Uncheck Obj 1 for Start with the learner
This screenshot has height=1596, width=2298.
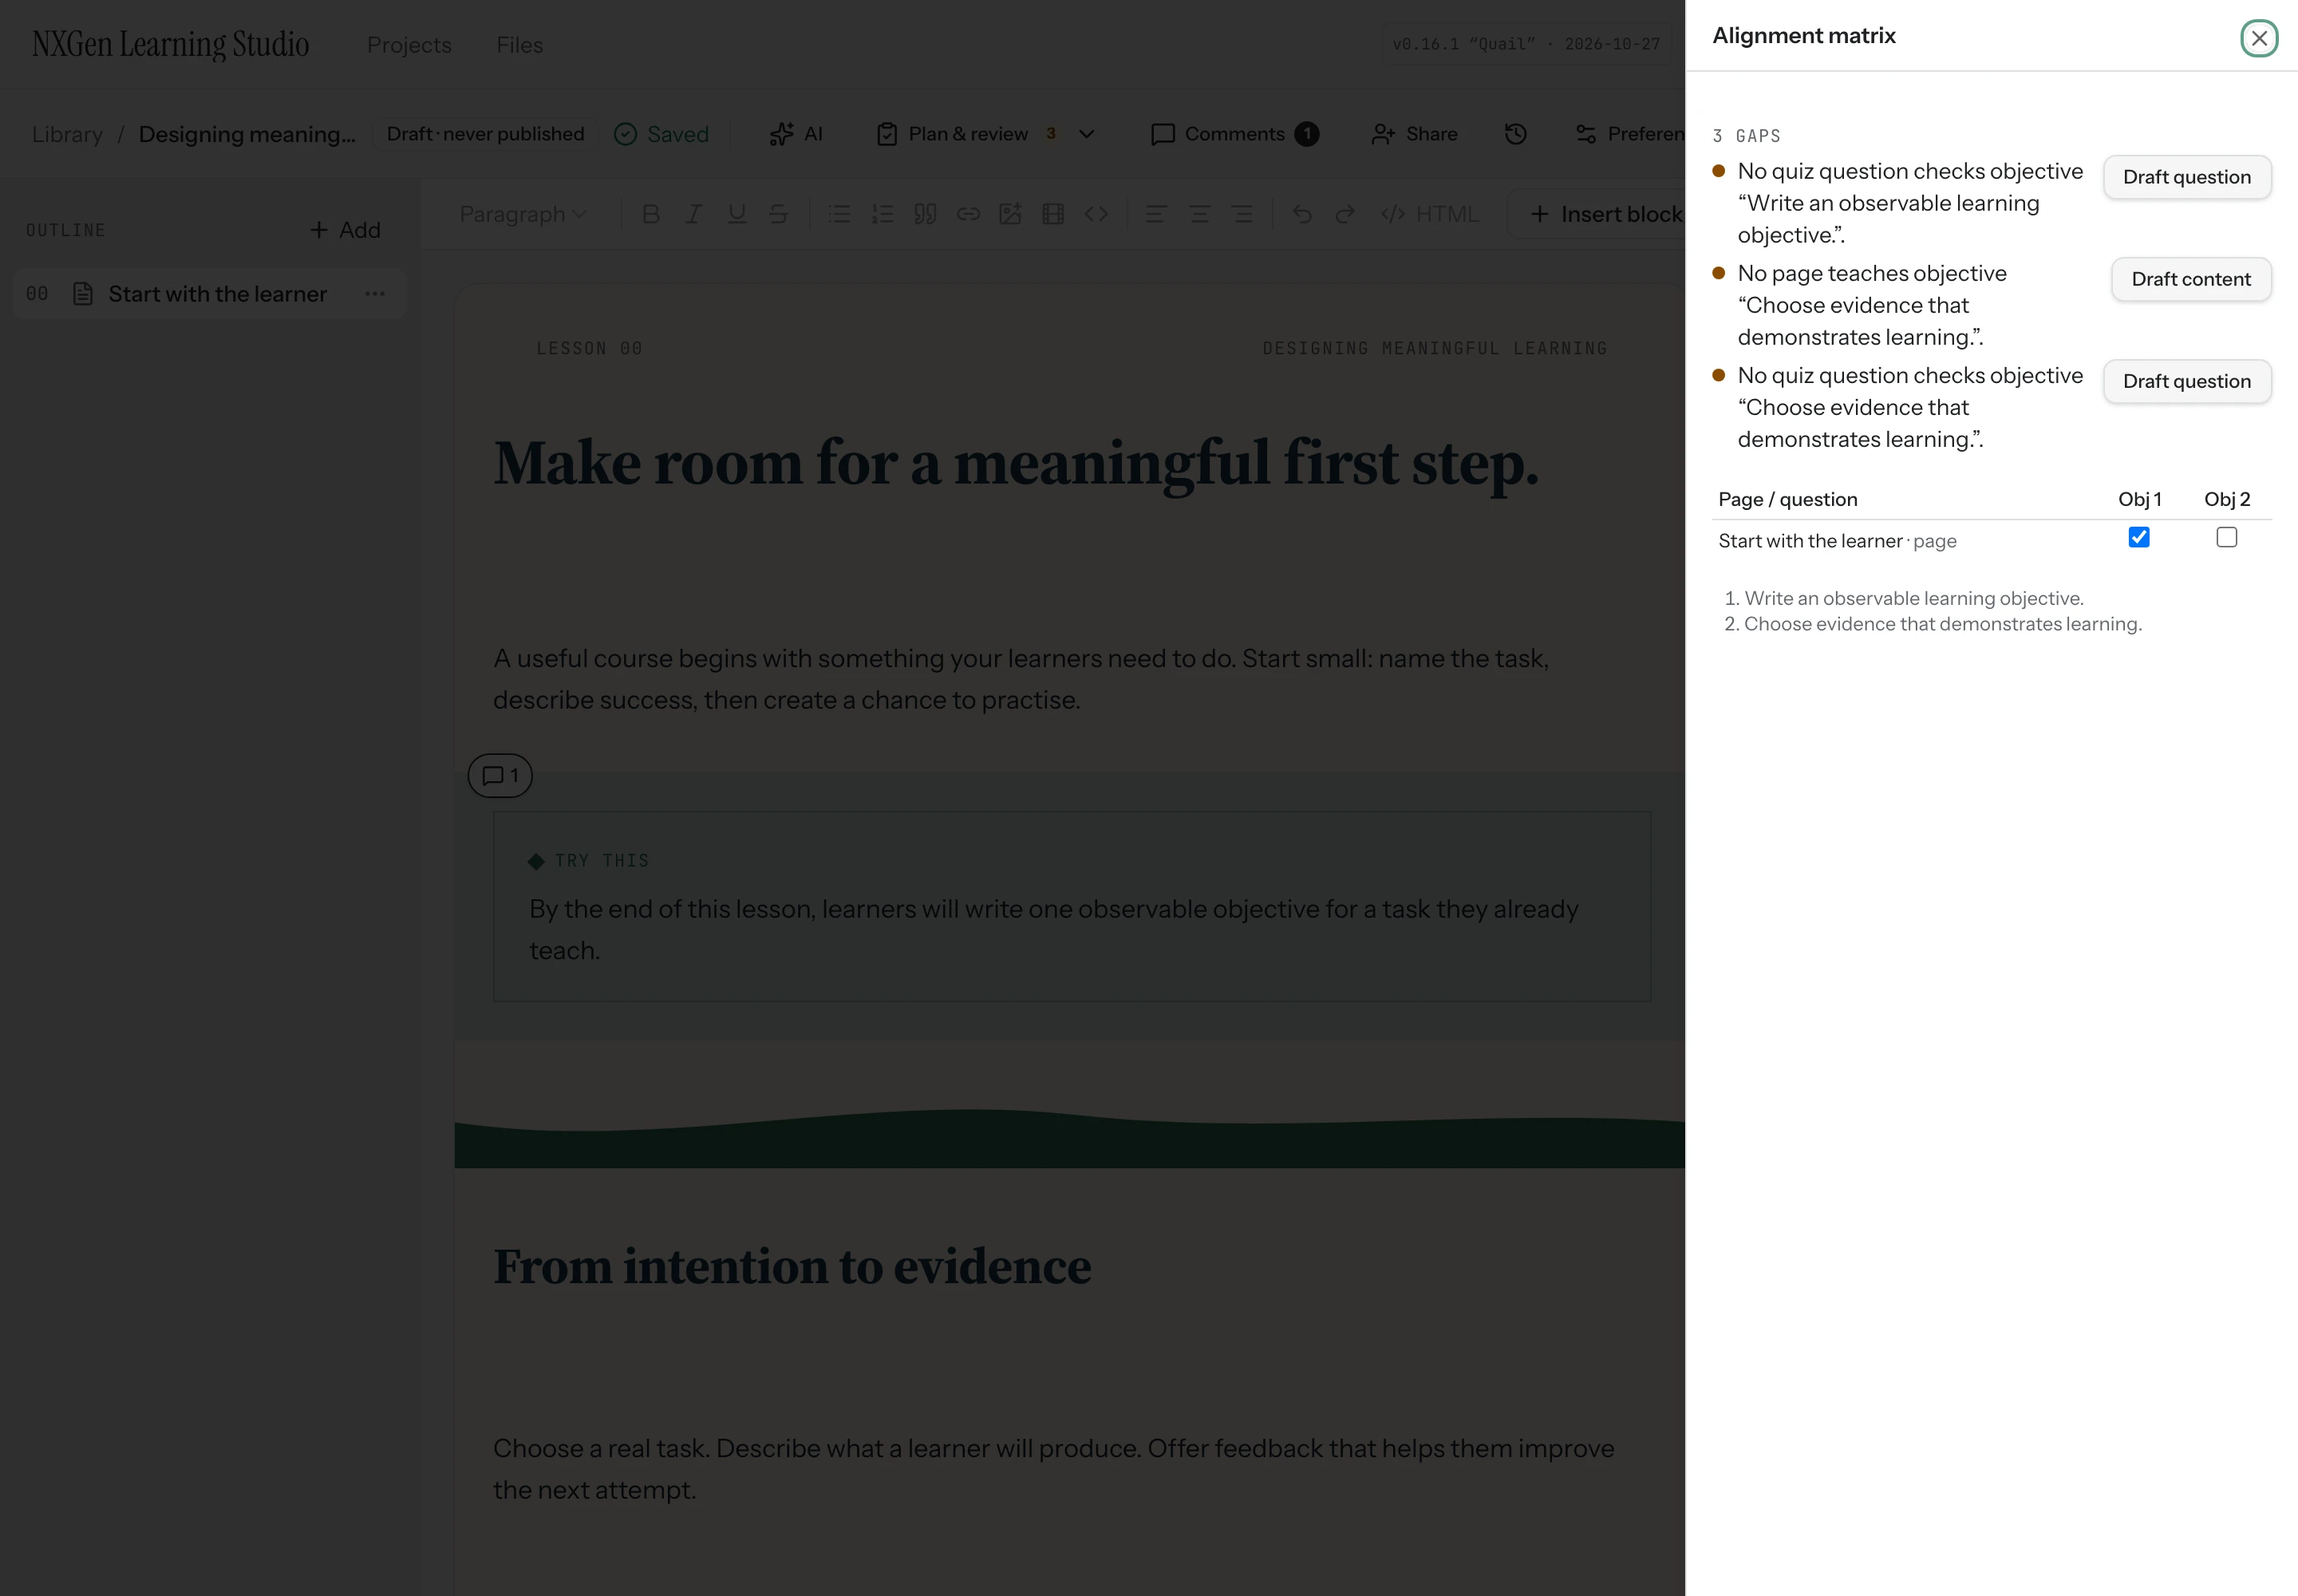2139,537
